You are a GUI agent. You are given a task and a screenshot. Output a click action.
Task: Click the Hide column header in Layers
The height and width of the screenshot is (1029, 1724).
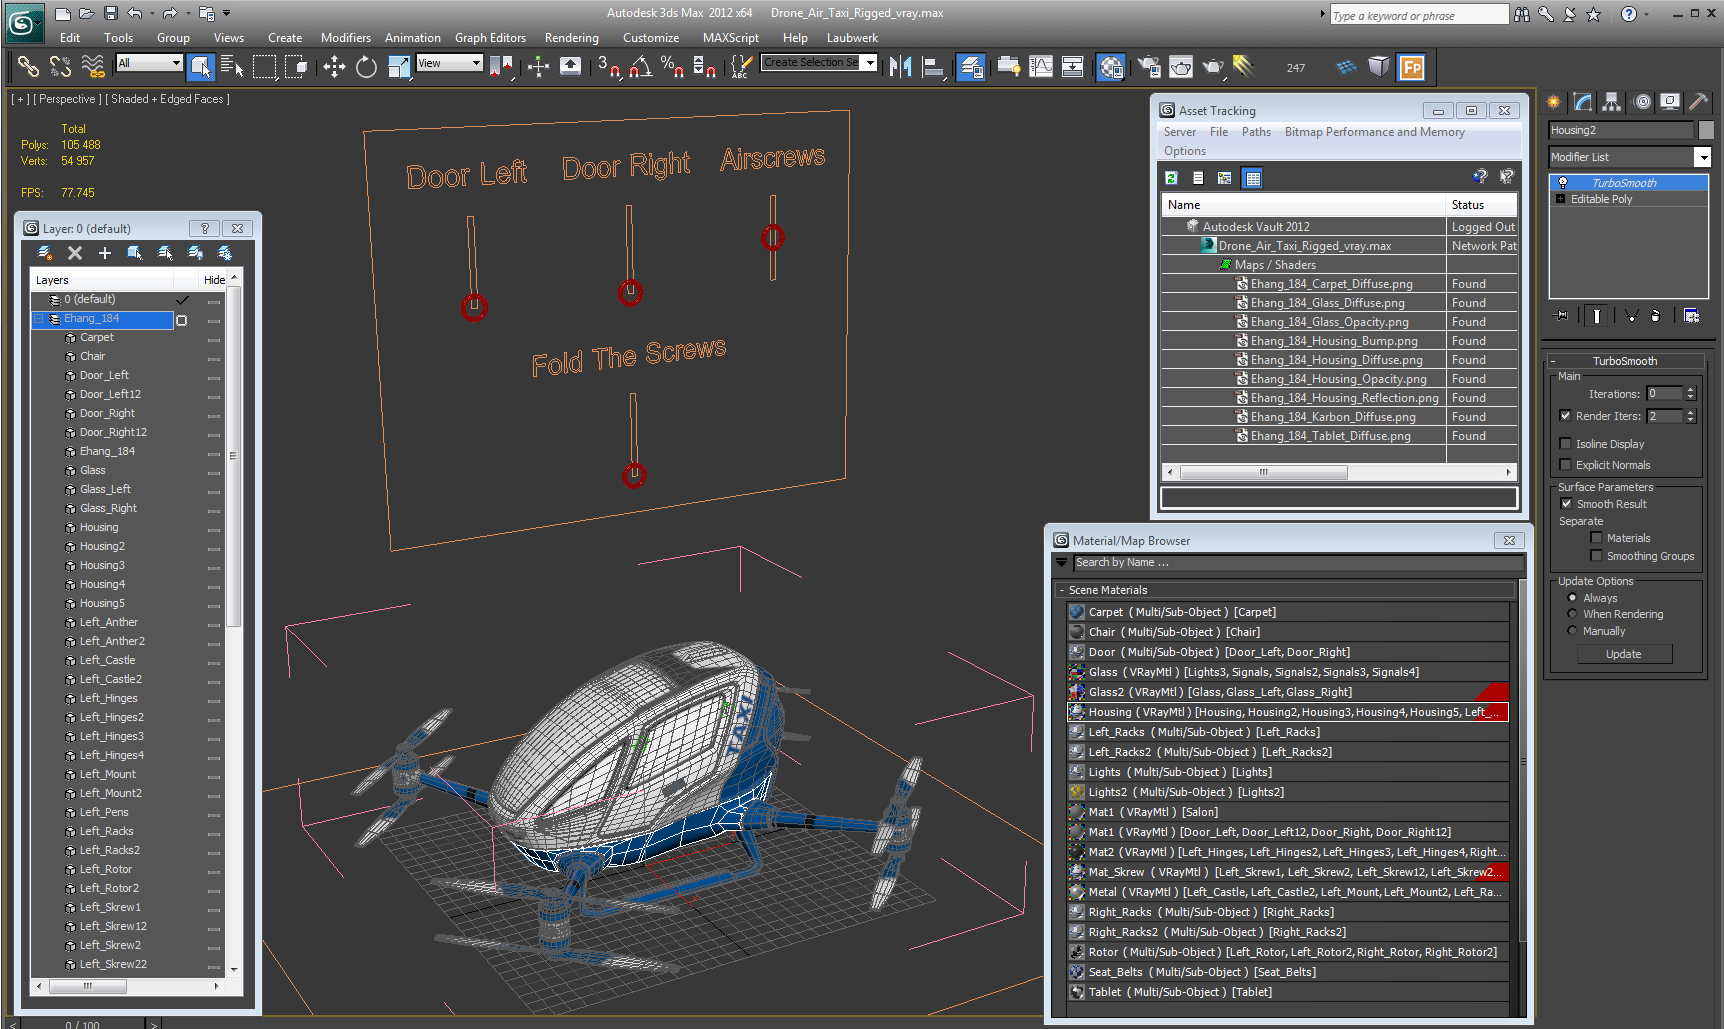tap(214, 280)
